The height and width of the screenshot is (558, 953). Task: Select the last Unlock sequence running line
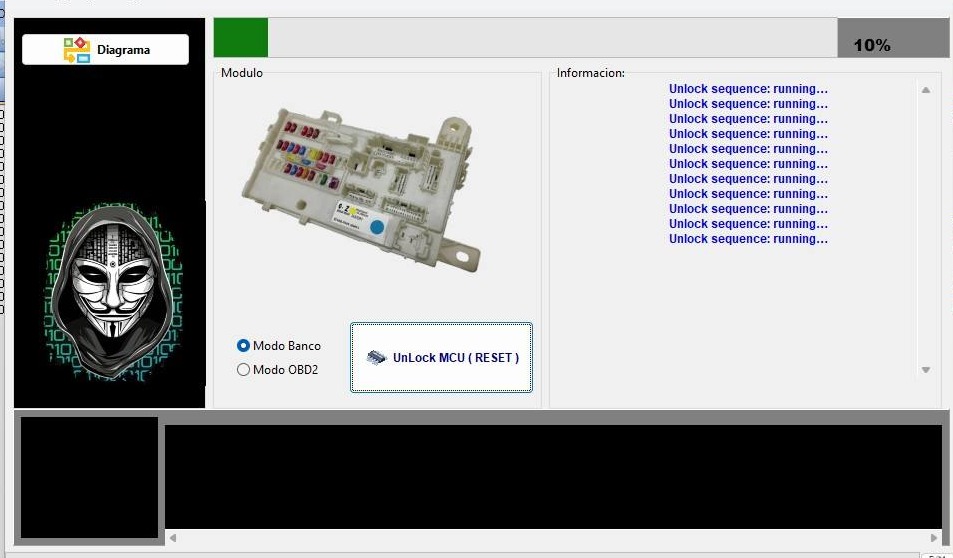[748, 239]
